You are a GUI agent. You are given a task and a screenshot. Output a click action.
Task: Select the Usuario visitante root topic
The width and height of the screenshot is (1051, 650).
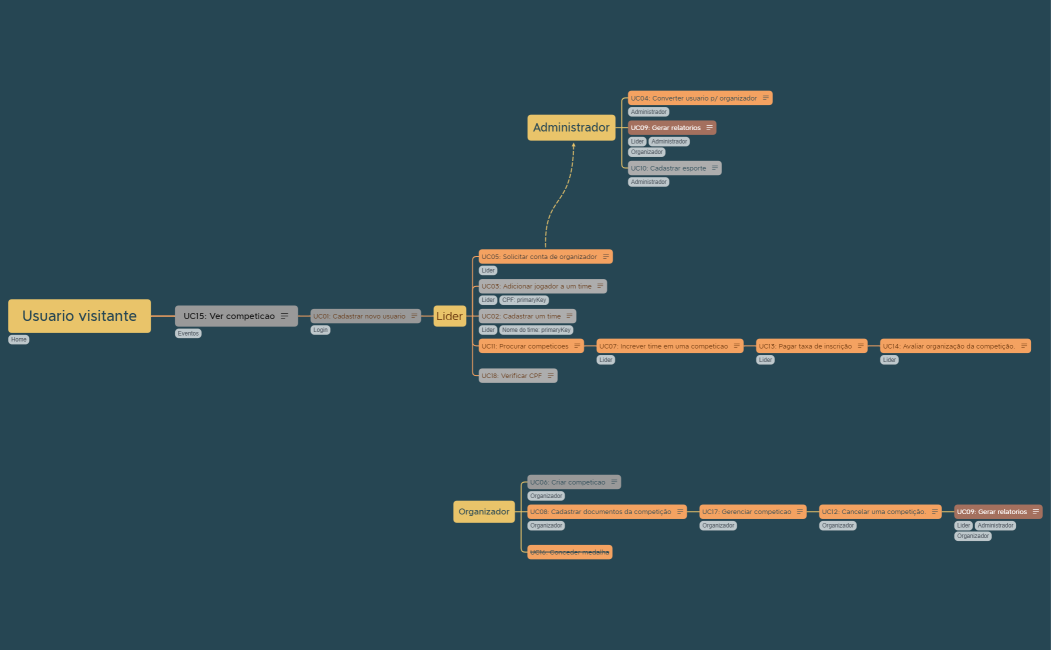[79, 316]
